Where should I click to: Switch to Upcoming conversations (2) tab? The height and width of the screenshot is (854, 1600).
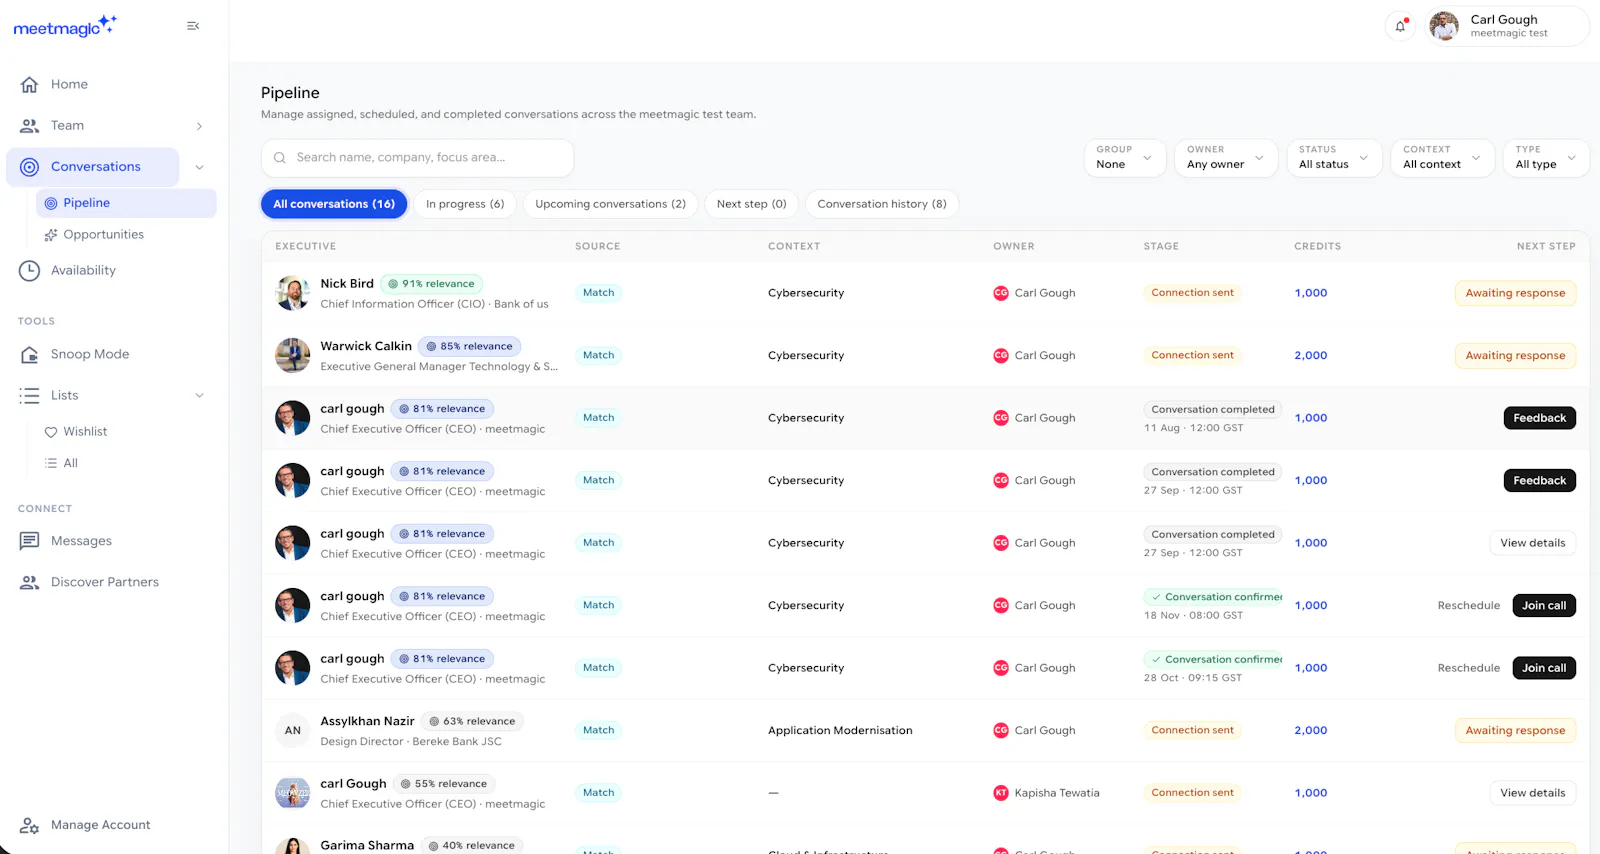pyautogui.click(x=610, y=204)
